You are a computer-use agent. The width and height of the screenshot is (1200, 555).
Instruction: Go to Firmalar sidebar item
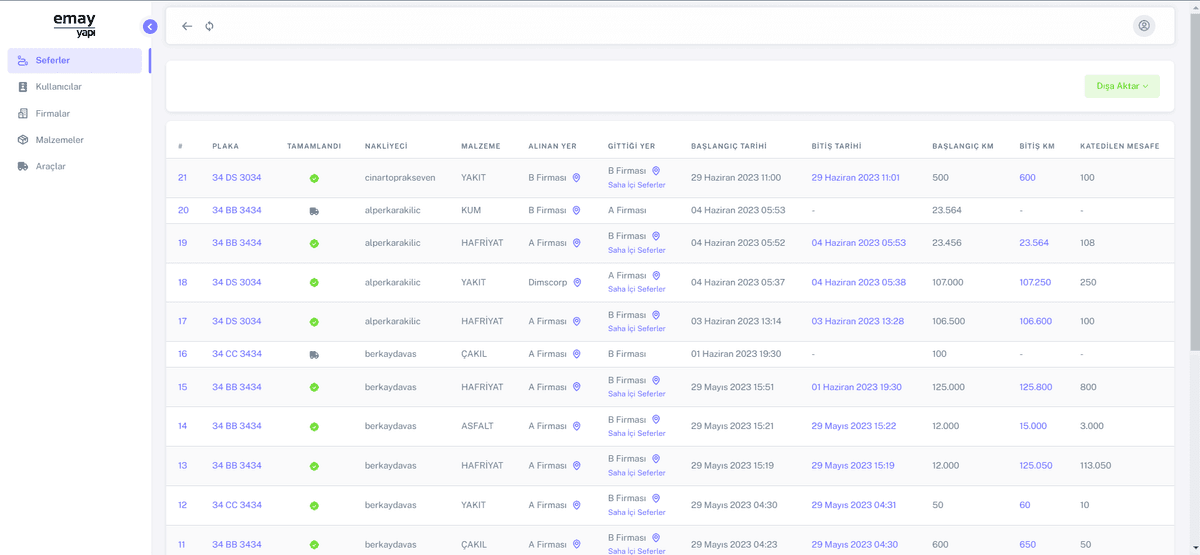click(53, 114)
